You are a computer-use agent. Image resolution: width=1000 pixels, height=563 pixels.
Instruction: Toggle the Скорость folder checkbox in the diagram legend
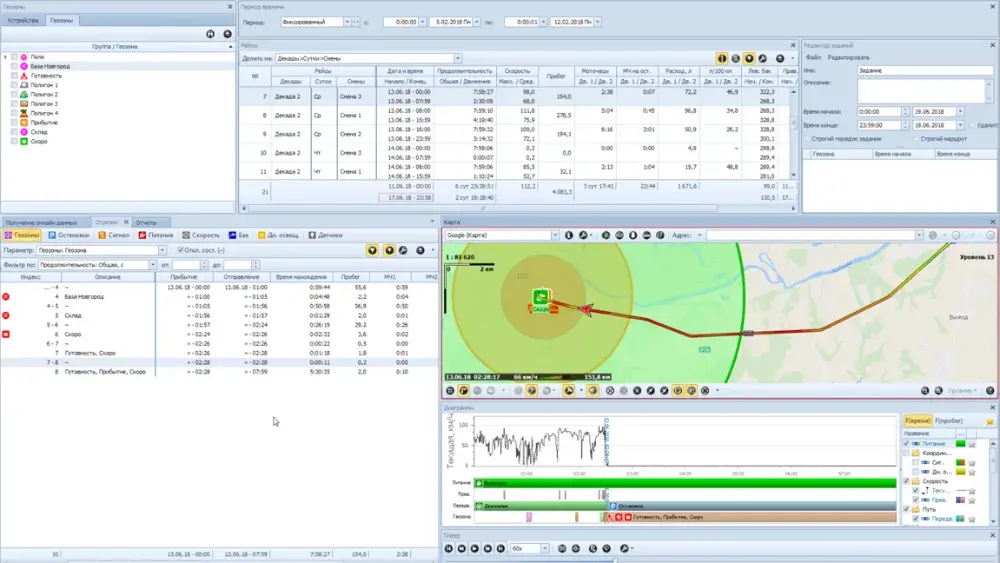906,481
